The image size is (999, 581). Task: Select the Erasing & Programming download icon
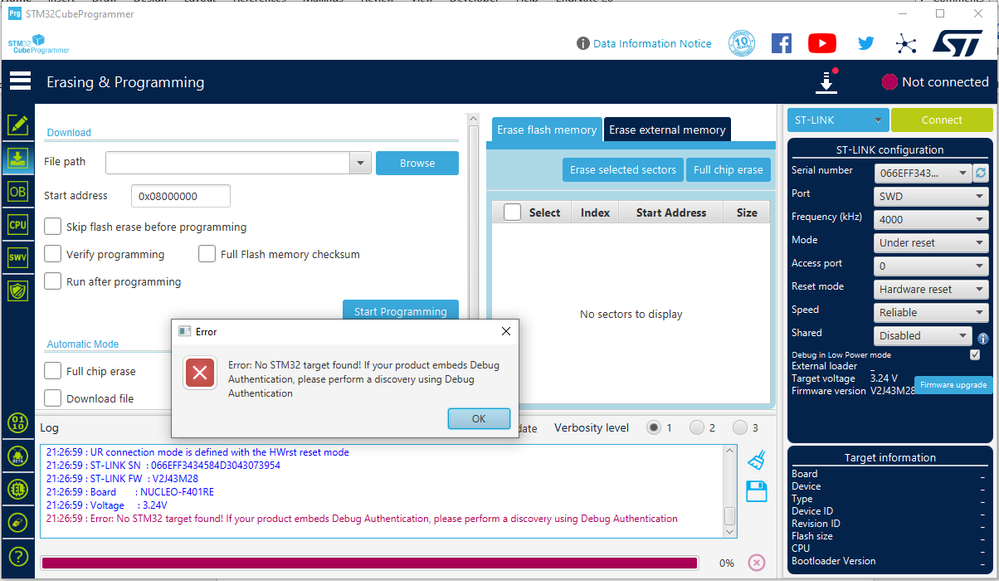click(18, 158)
